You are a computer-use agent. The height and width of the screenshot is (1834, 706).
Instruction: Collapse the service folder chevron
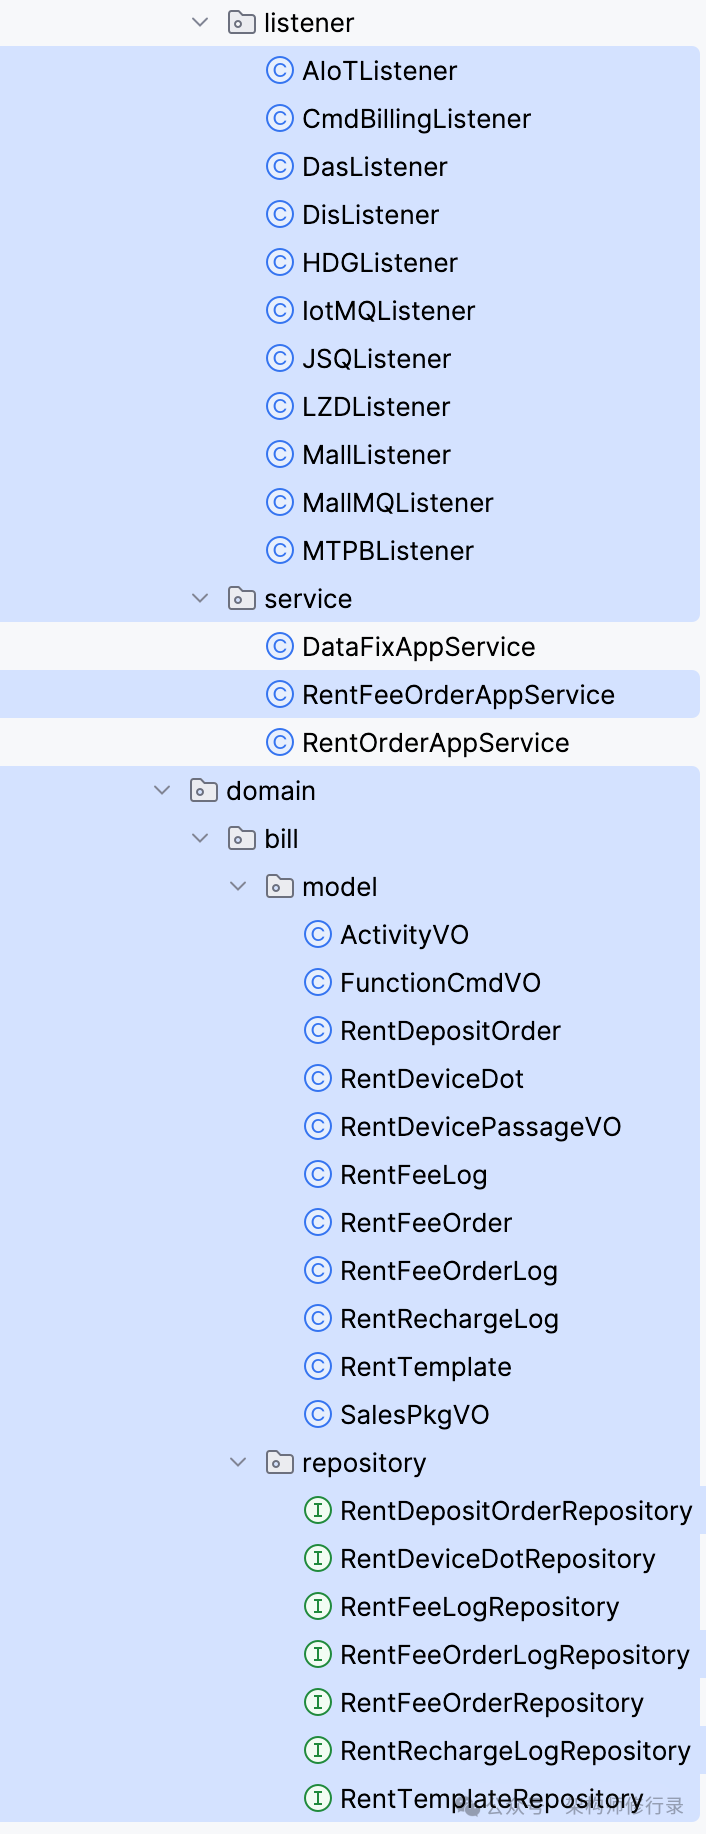(200, 598)
